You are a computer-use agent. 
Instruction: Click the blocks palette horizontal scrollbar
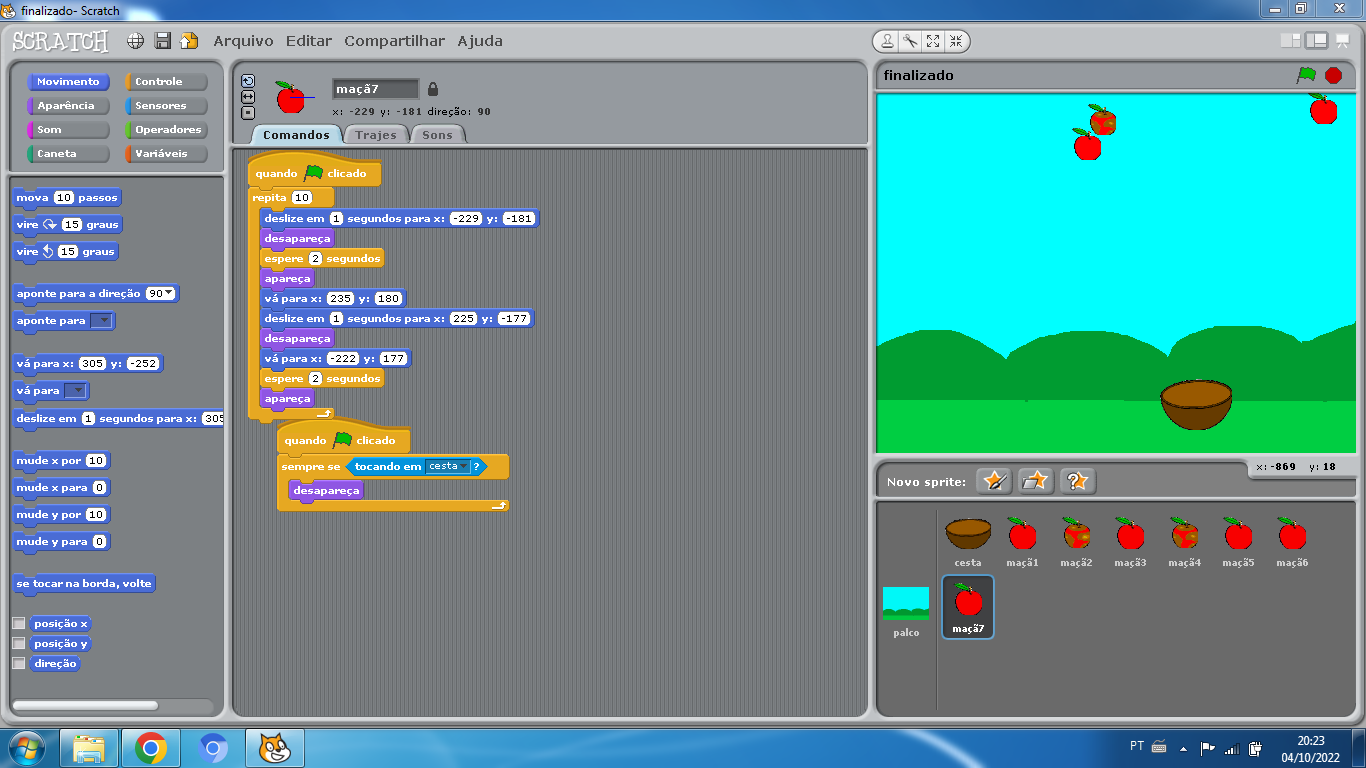85,706
